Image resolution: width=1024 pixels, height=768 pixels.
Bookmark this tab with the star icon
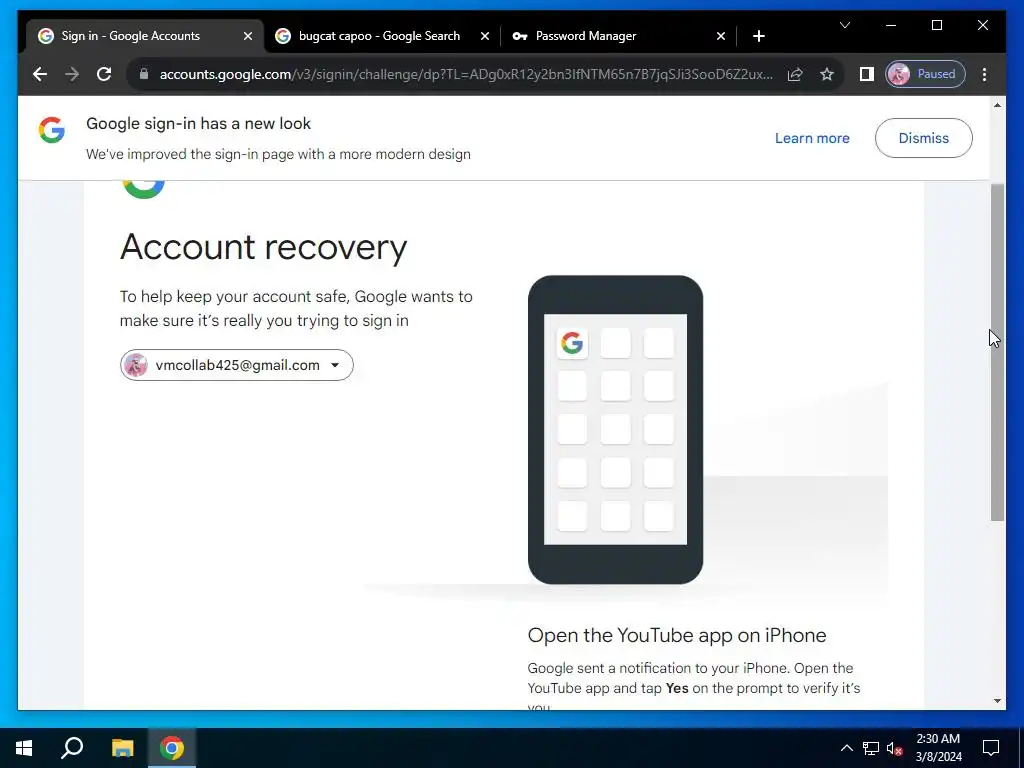(x=827, y=74)
